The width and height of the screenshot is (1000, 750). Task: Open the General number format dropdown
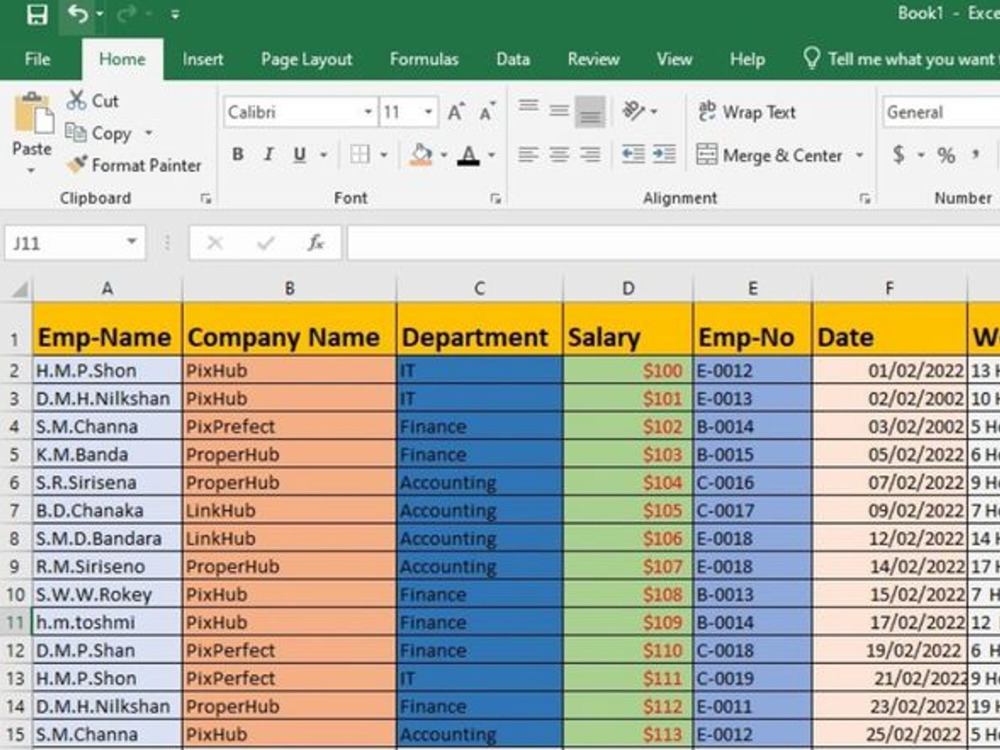[941, 112]
